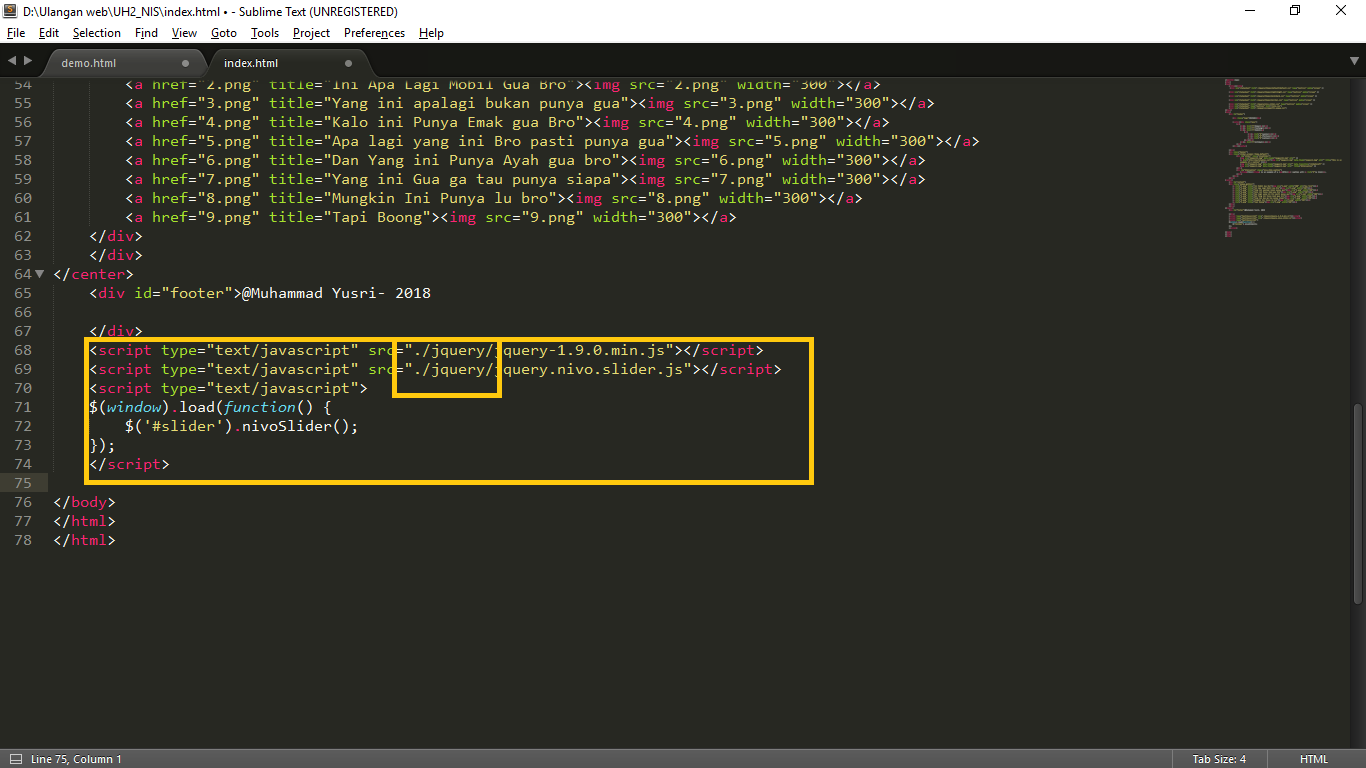Click the div id="footer" tag
The image size is (1366, 768).
coord(165,293)
